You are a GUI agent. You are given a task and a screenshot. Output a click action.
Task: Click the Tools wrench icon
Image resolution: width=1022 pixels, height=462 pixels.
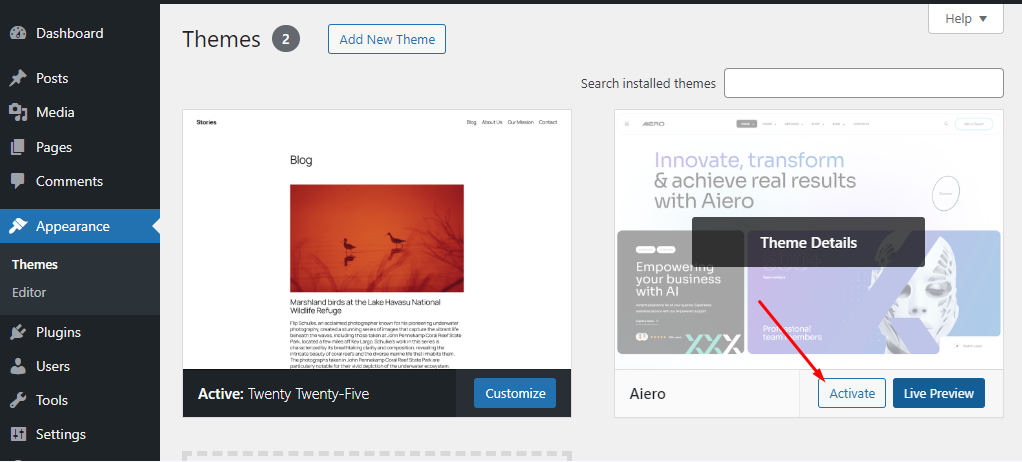(x=18, y=400)
